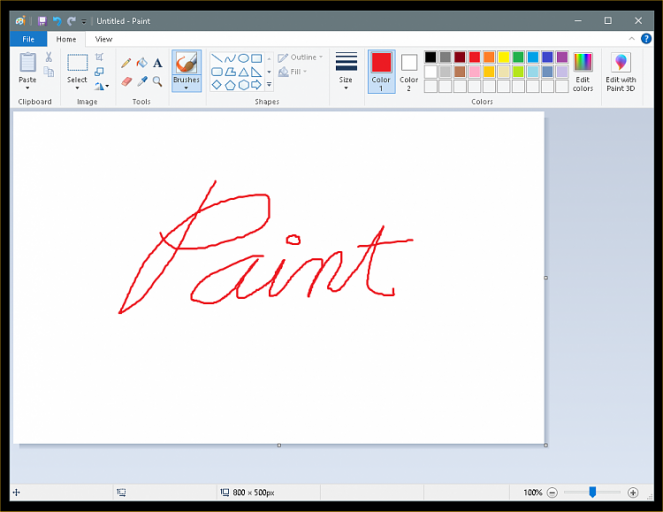This screenshot has height=512, width=663.
Task: Open the shape Fill dropdown
Action: 293,71
